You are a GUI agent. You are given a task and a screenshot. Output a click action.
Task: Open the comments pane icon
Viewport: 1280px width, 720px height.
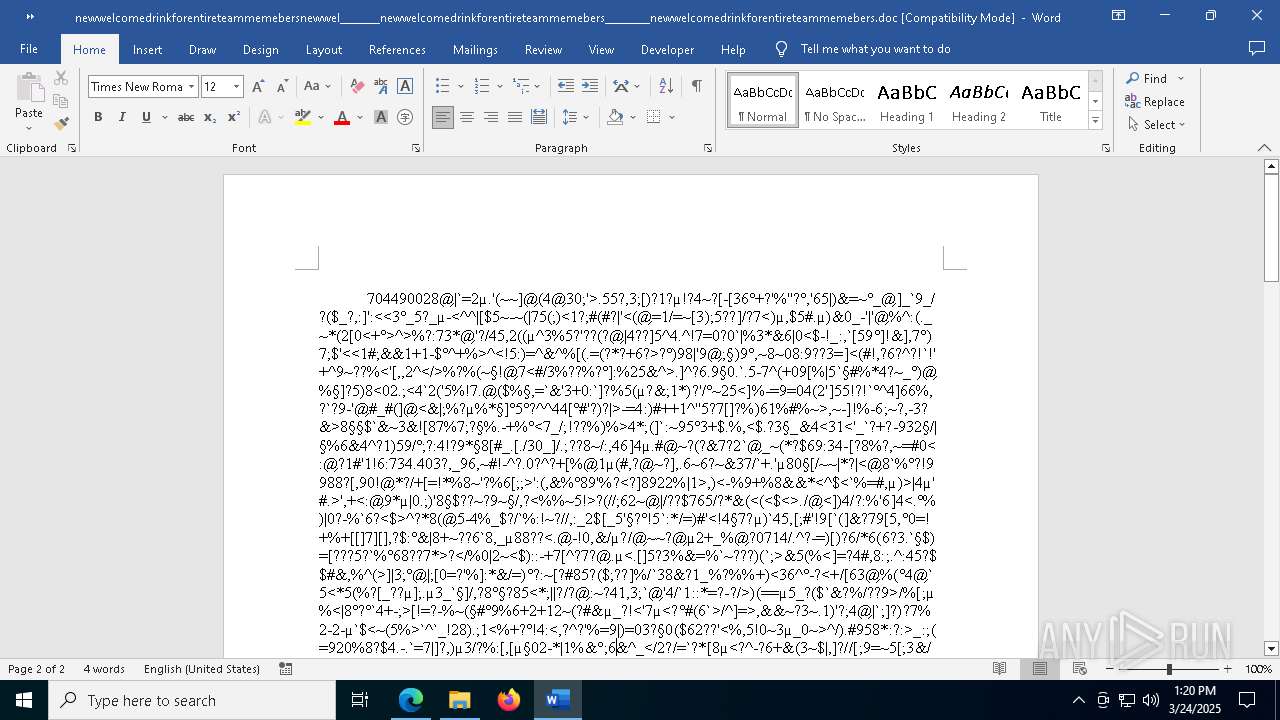click(1257, 48)
